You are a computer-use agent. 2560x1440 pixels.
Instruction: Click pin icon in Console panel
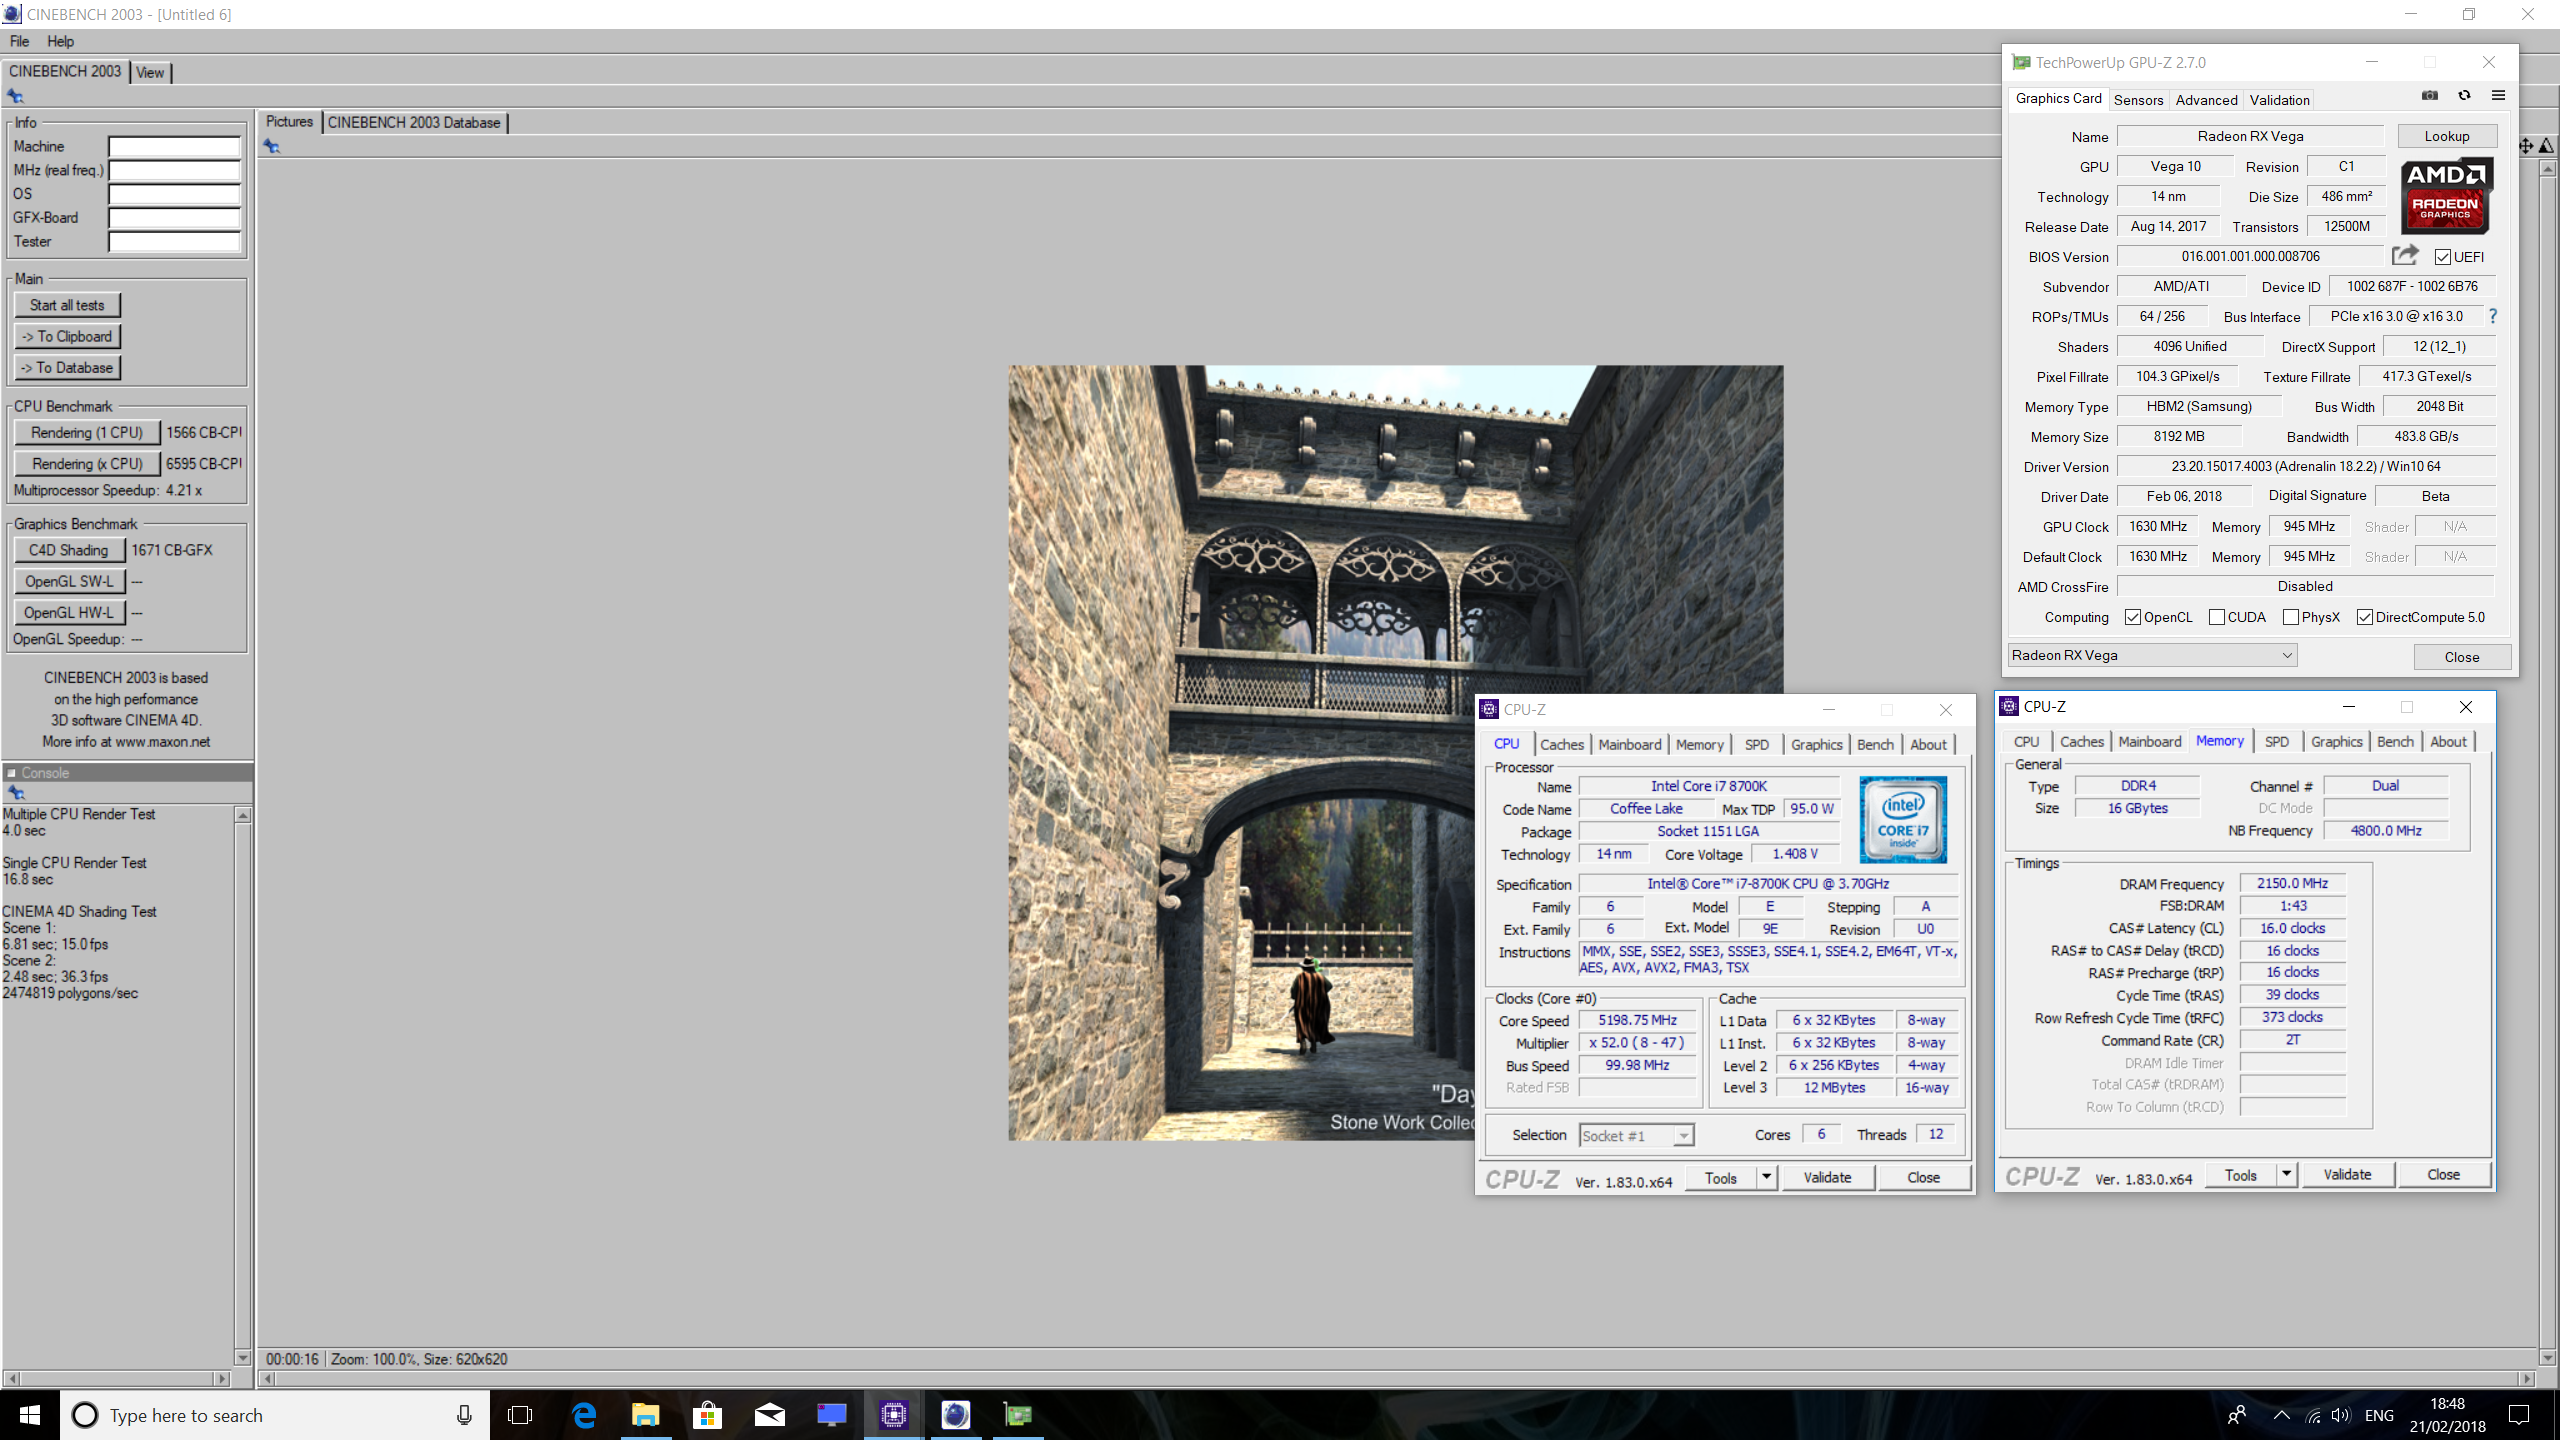point(15,792)
